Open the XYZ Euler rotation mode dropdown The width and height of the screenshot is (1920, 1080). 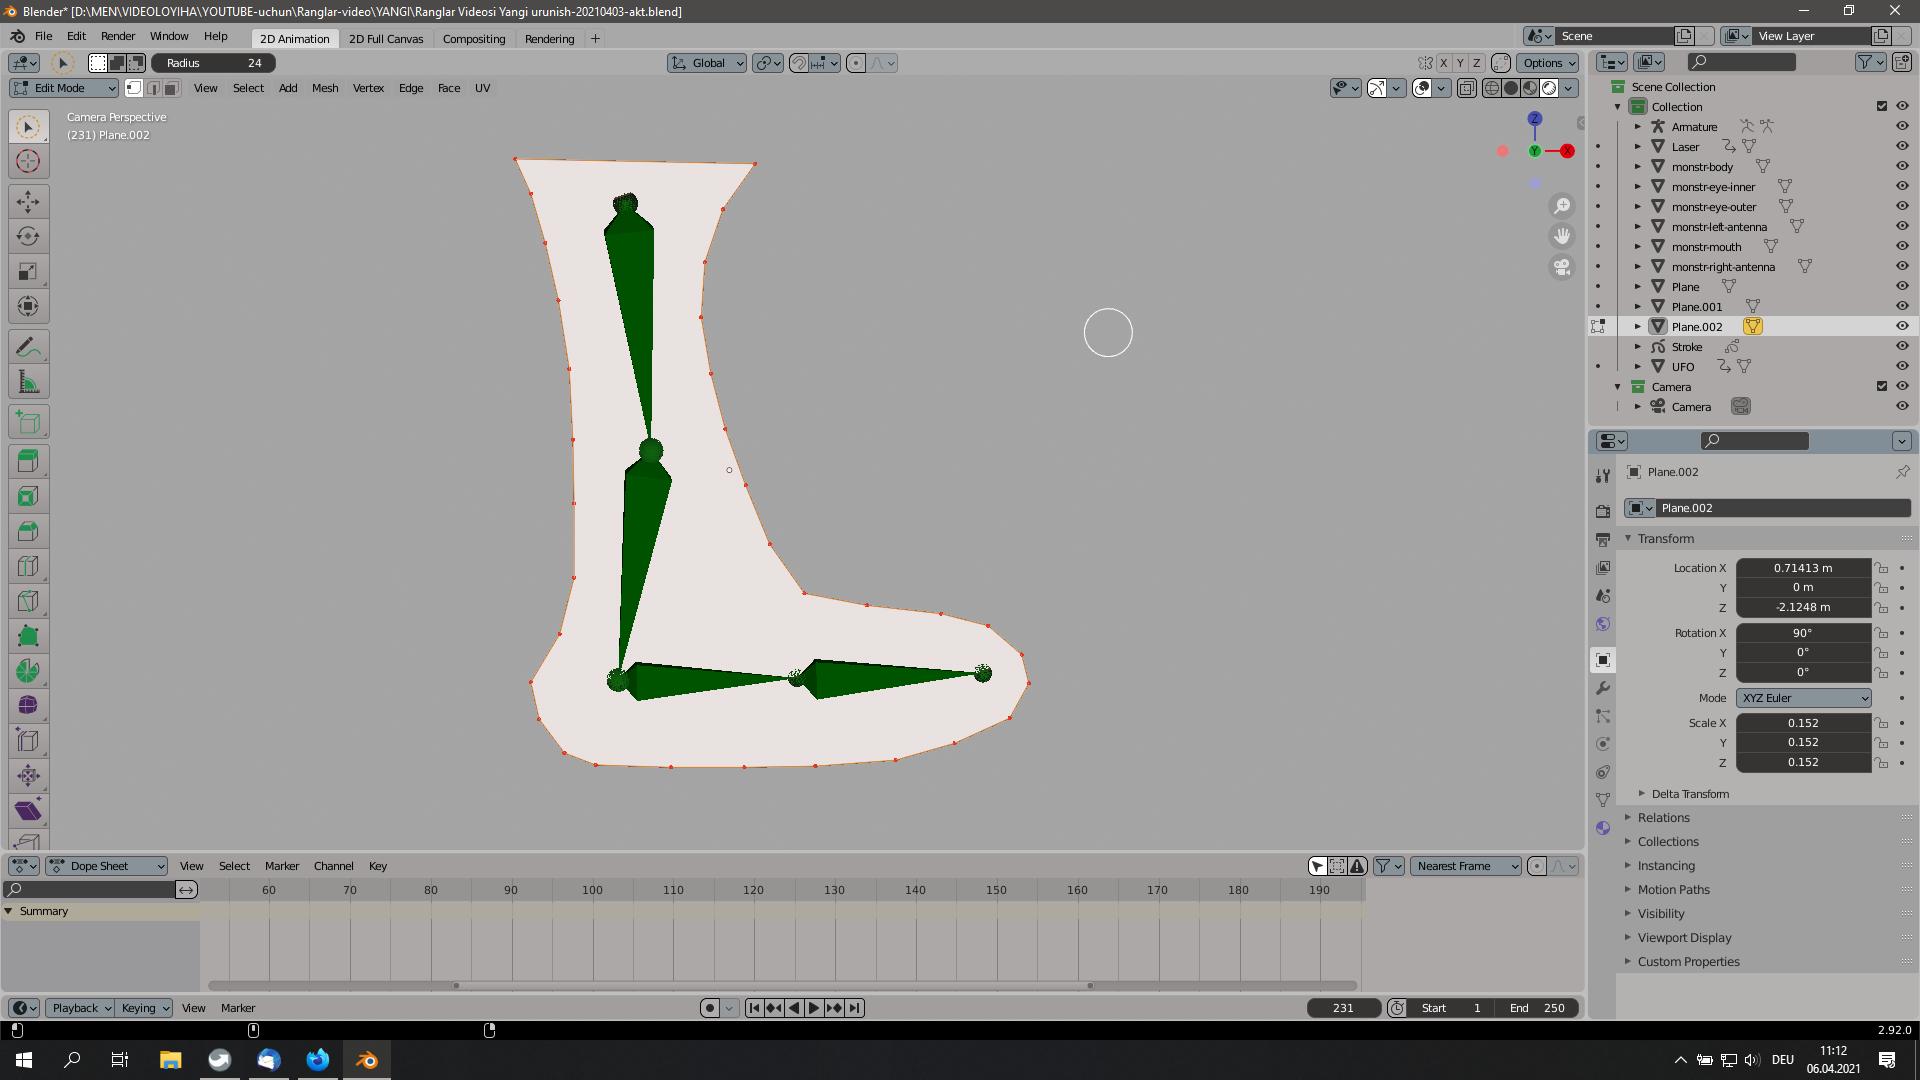tap(1803, 698)
